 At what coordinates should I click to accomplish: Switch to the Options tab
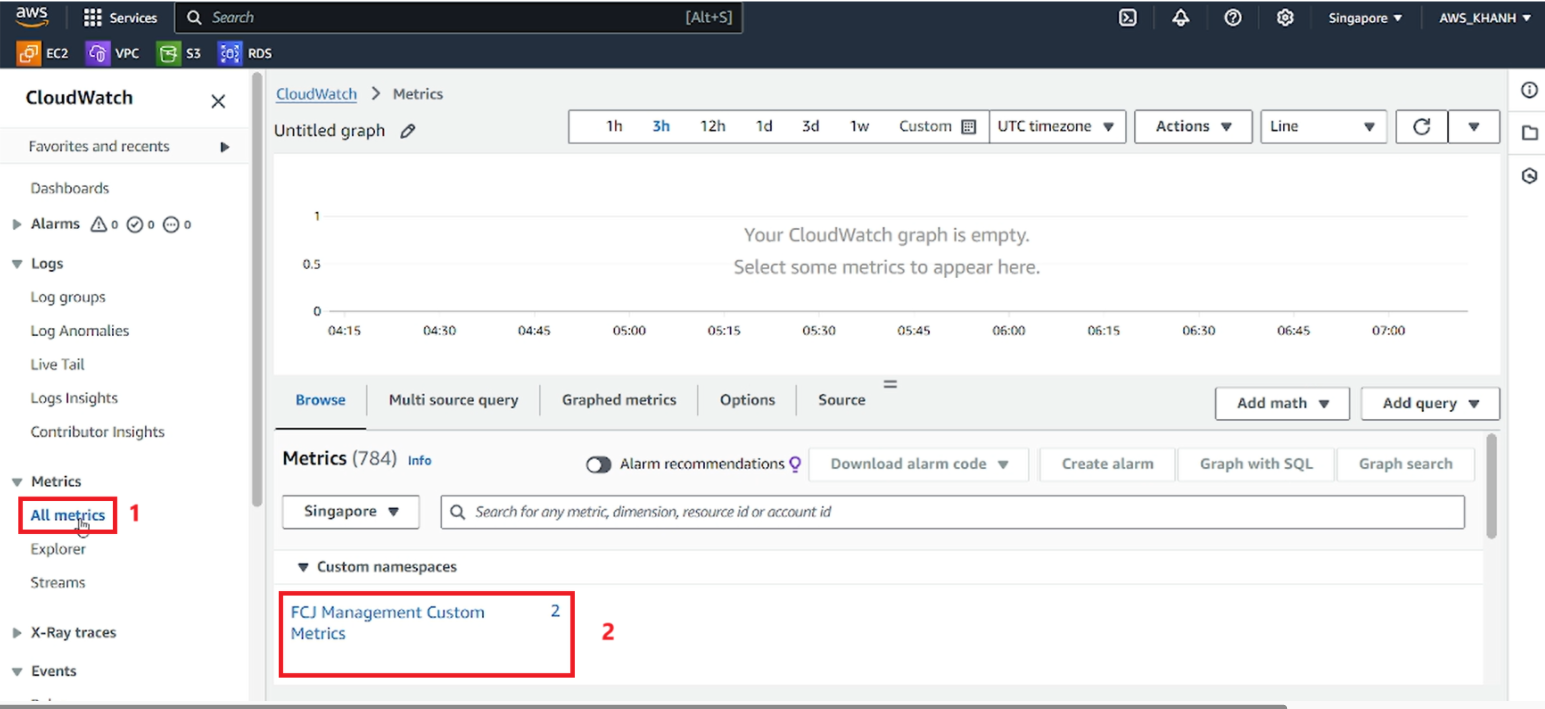pyautogui.click(x=747, y=400)
